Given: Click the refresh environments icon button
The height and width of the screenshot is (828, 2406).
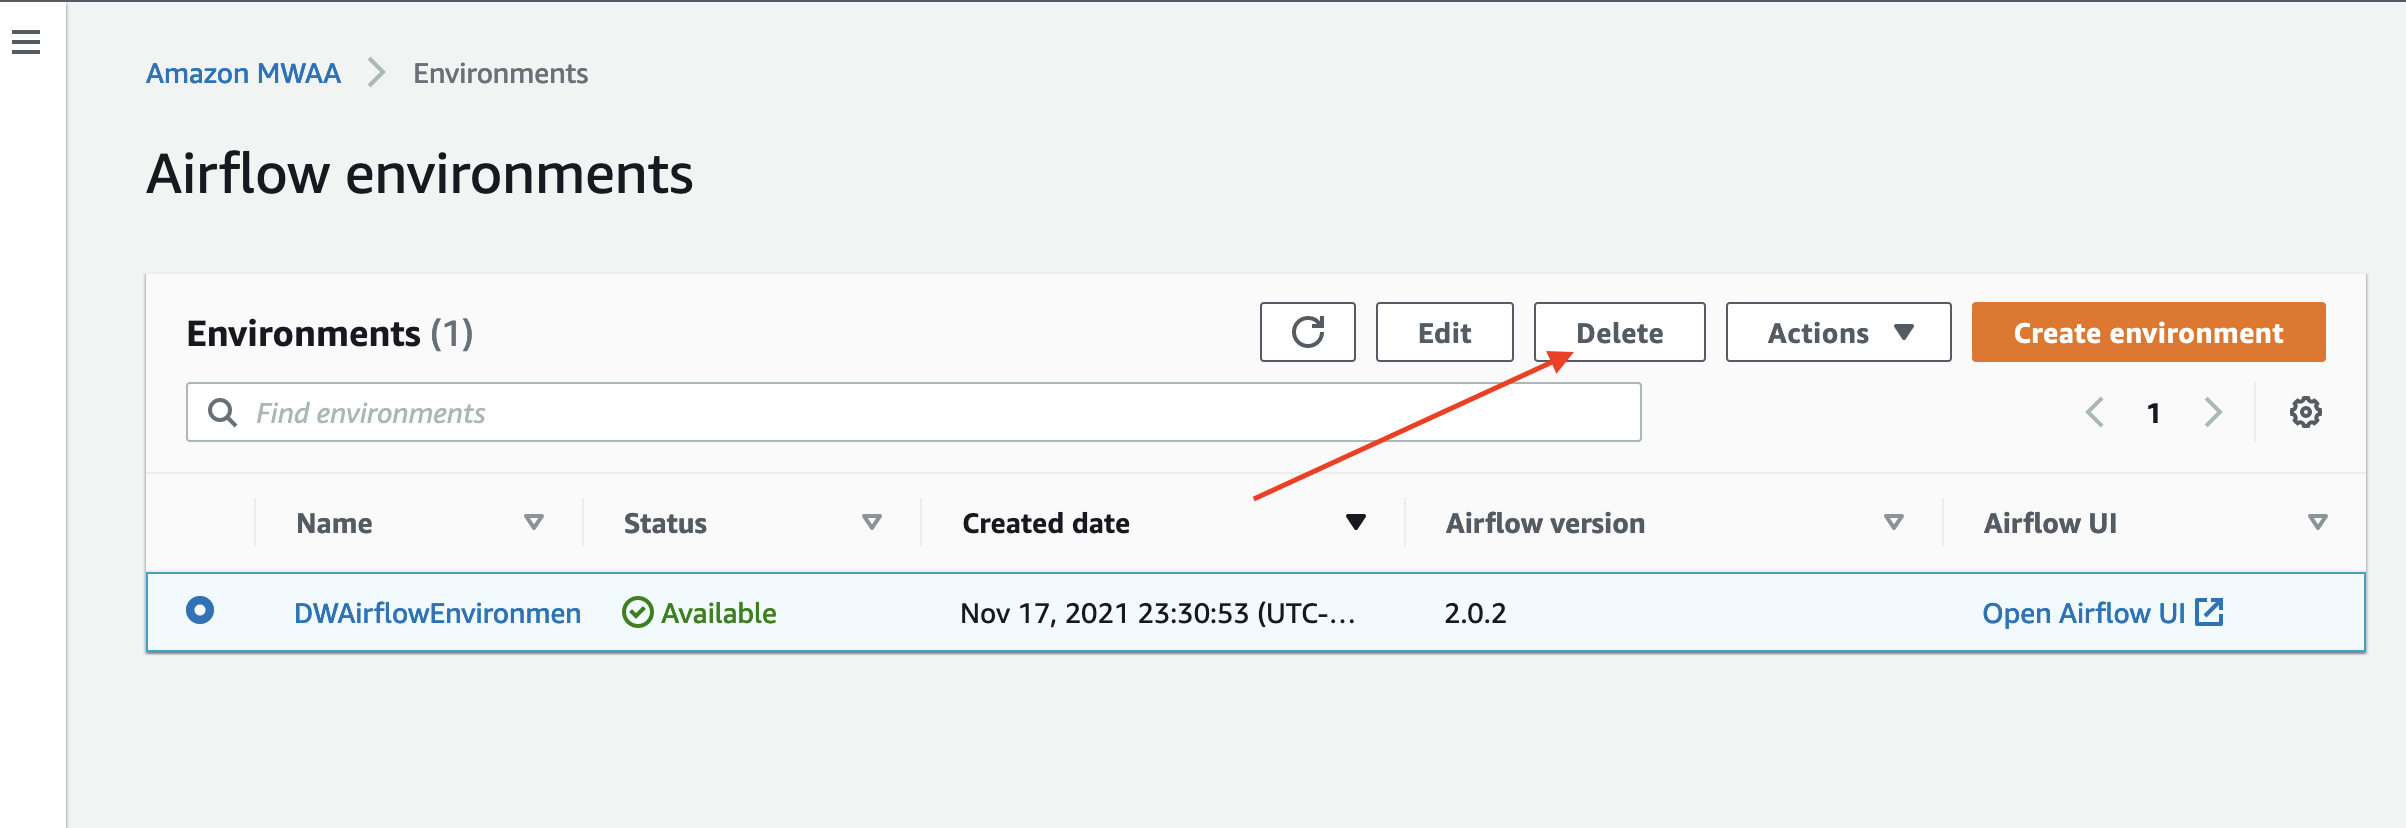Looking at the screenshot, I should tap(1307, 332).
